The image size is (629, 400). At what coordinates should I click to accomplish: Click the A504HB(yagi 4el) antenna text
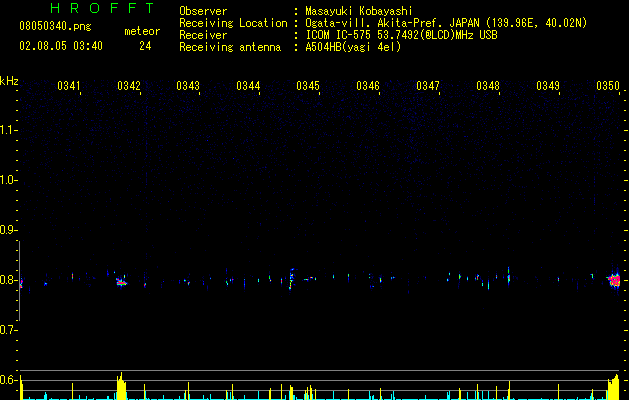click(x=353, y=47)
